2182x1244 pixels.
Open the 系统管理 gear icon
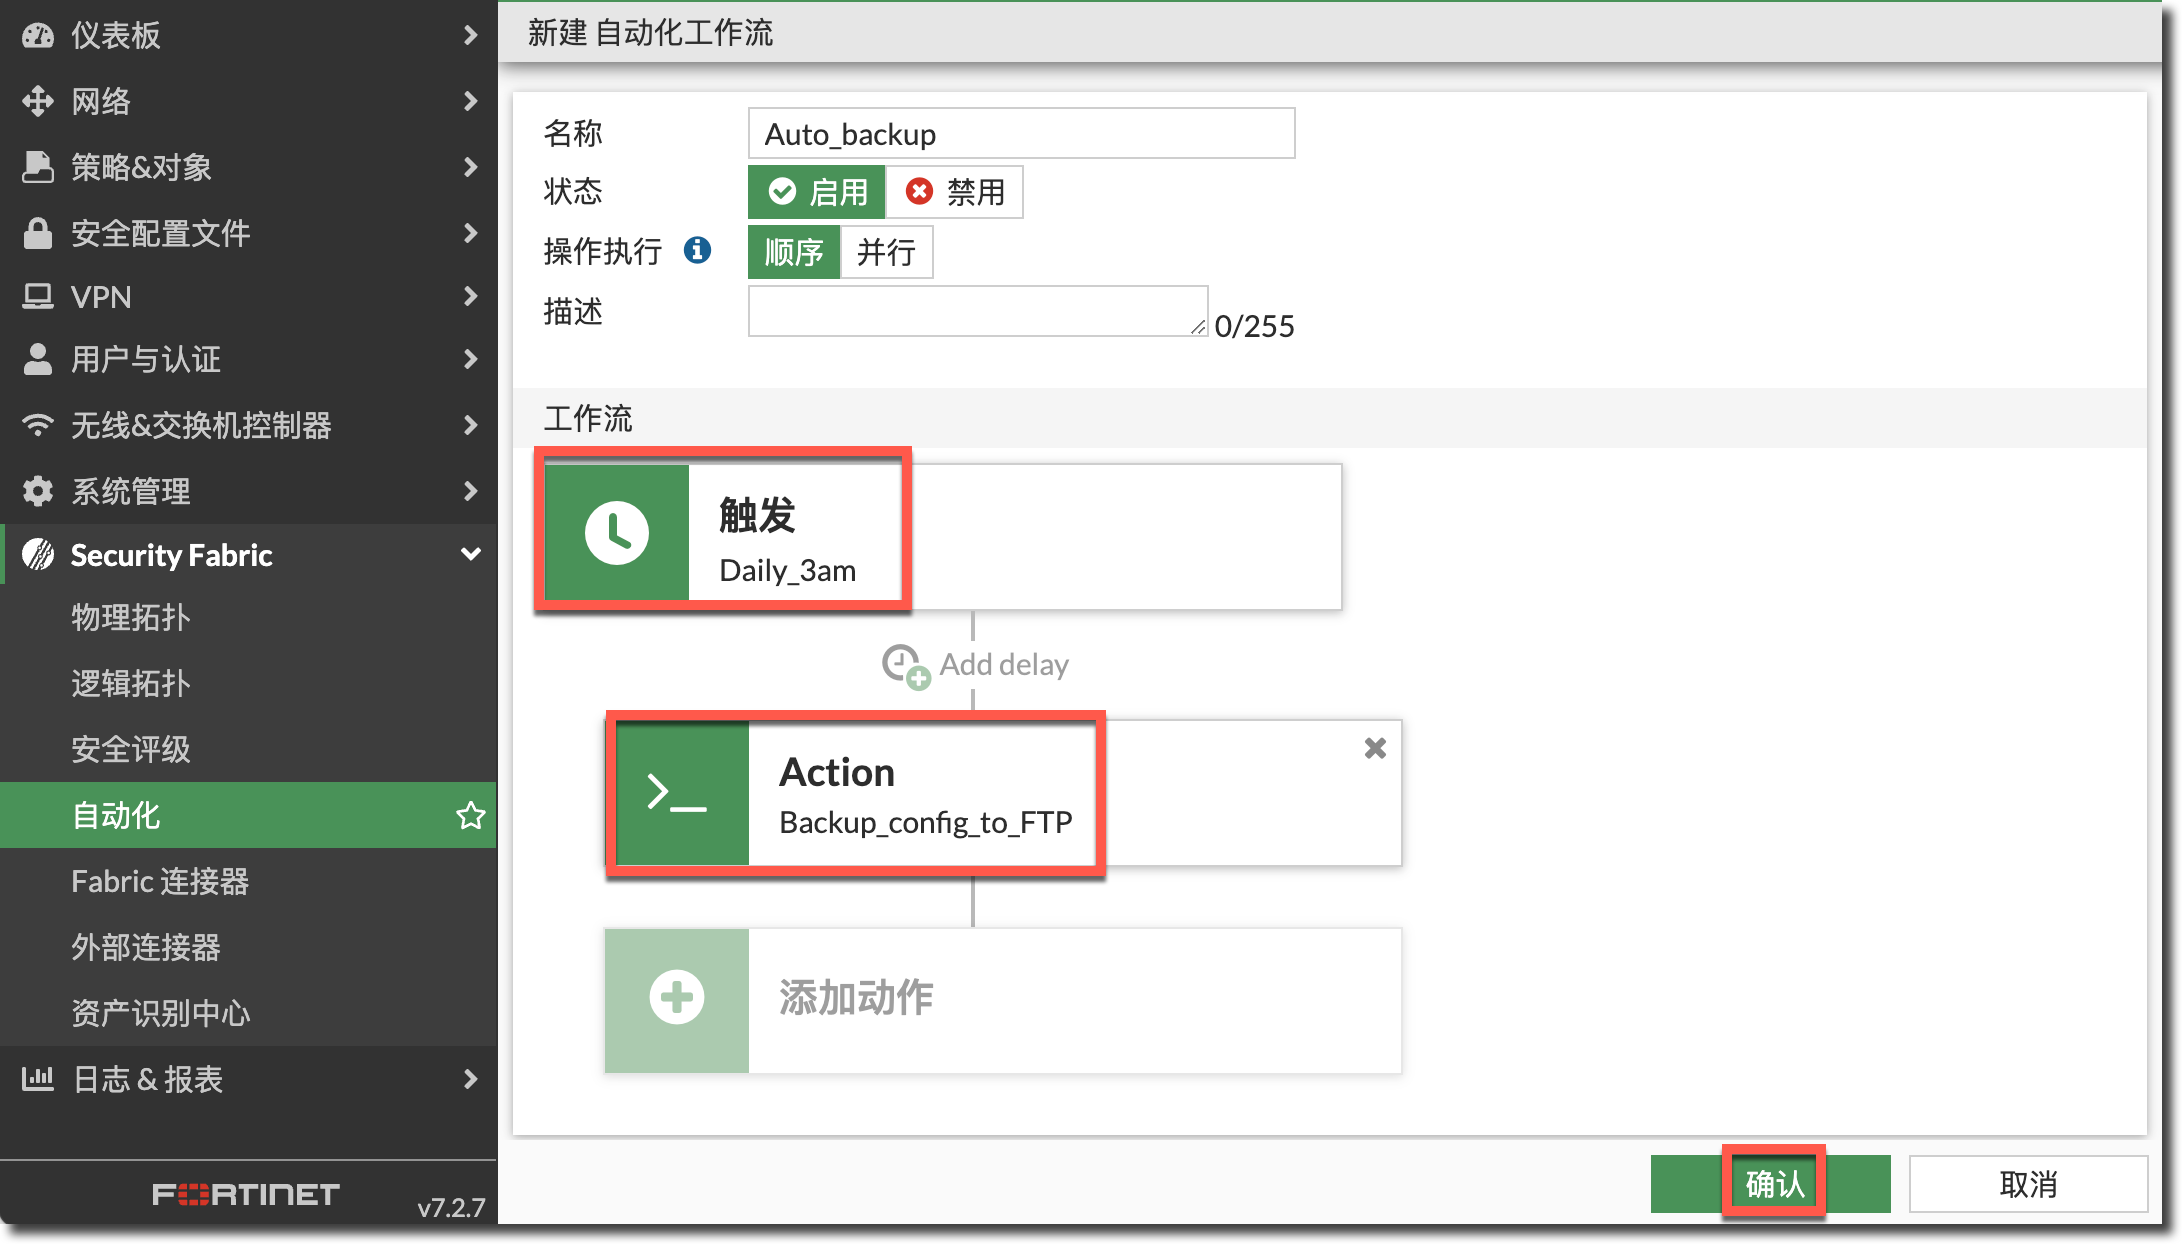click(37, 490)
